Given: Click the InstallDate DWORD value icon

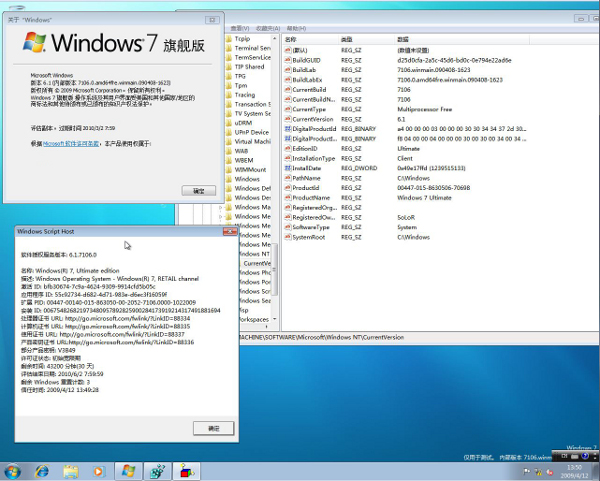Looking at the screenshot, I should point(288,168).
